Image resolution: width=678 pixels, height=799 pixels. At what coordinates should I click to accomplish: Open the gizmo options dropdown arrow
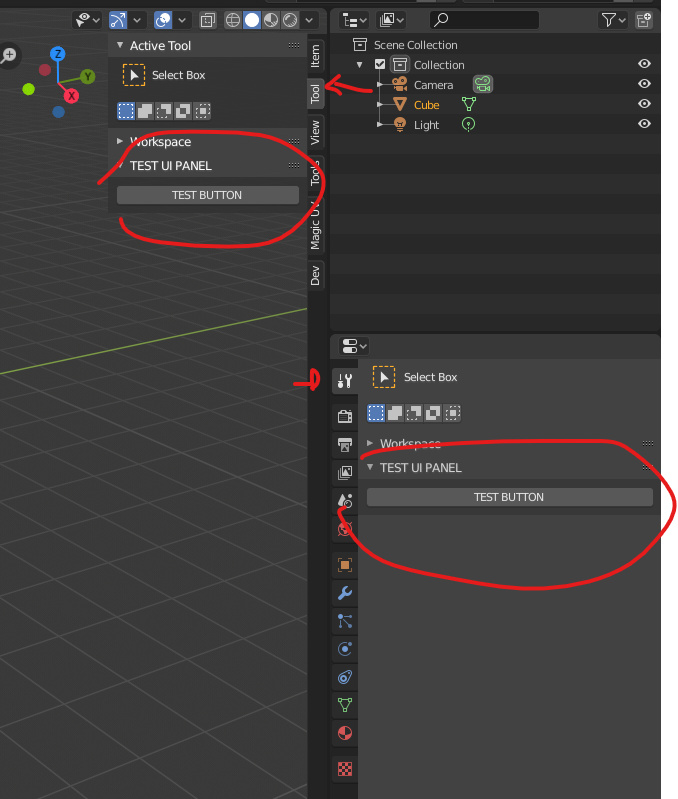[137, 20]
